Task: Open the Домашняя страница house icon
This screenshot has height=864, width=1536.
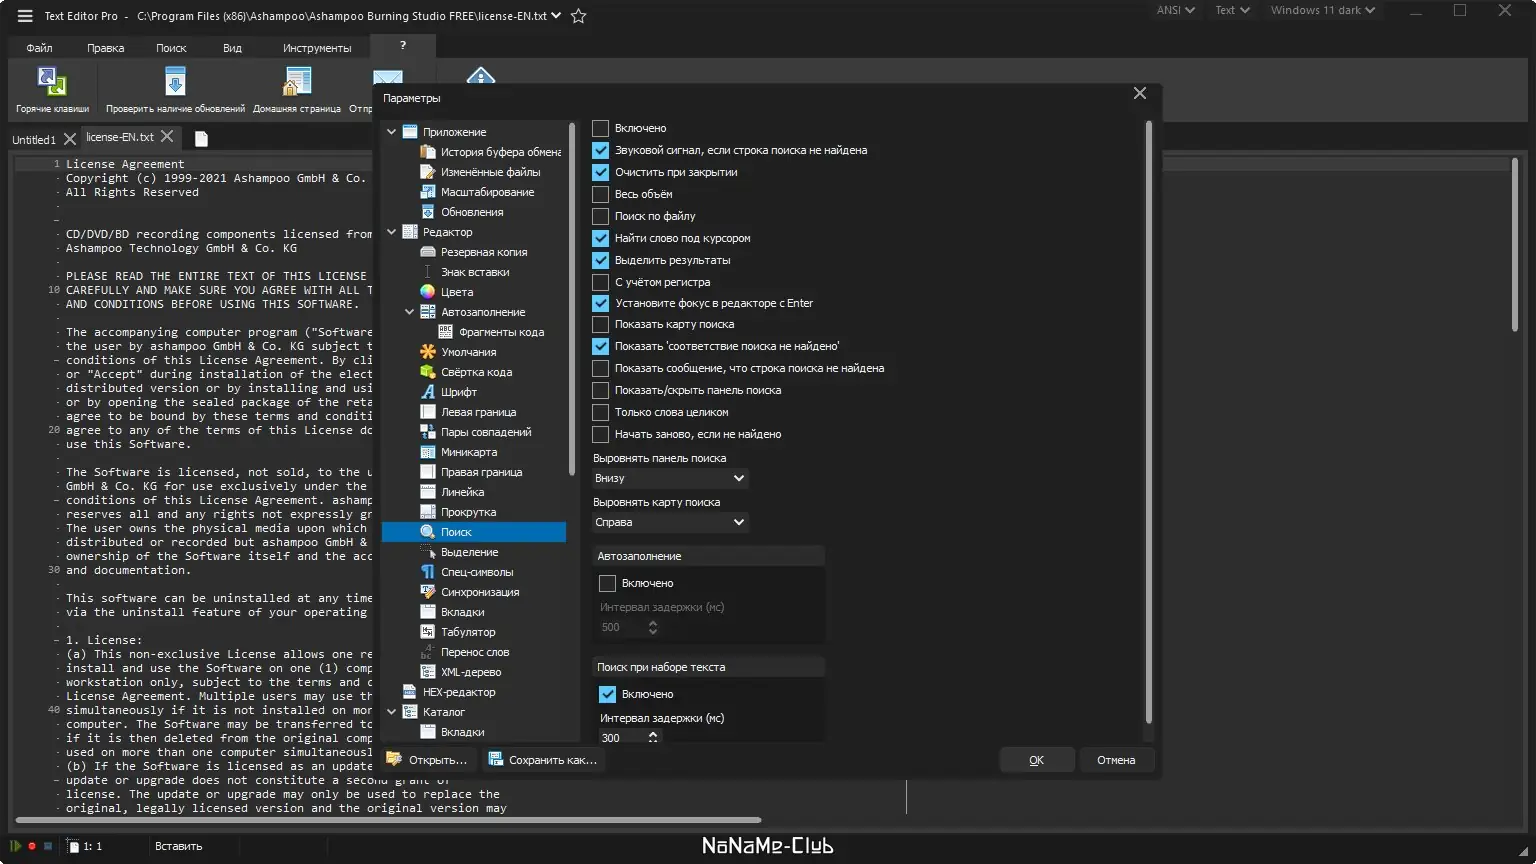Action: 297,81
